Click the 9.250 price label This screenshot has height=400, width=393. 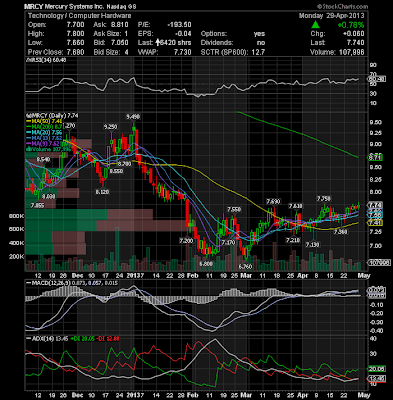tap(110, 127)
